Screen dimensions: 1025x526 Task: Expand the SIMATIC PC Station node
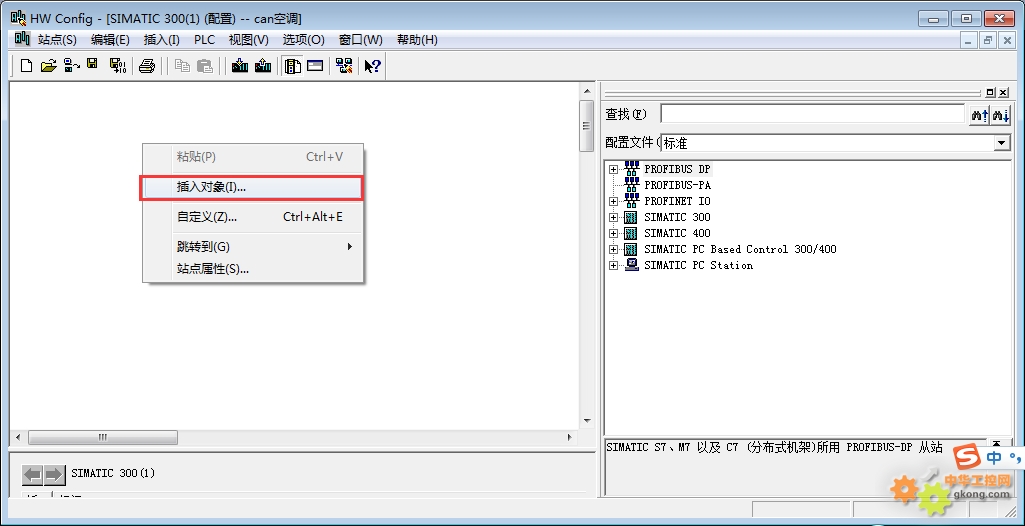tap(613, 265)
